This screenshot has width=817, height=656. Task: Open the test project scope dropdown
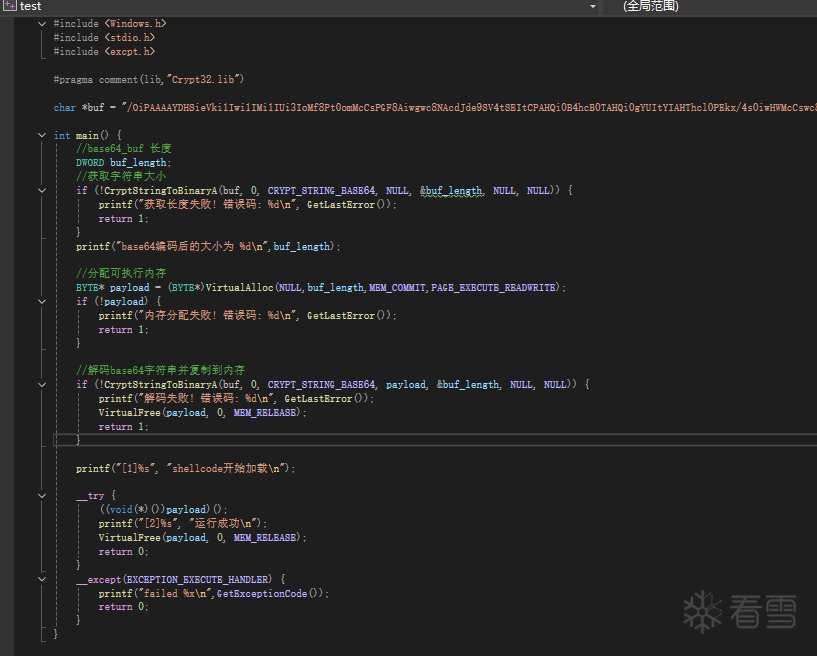(x=592, y=6)
